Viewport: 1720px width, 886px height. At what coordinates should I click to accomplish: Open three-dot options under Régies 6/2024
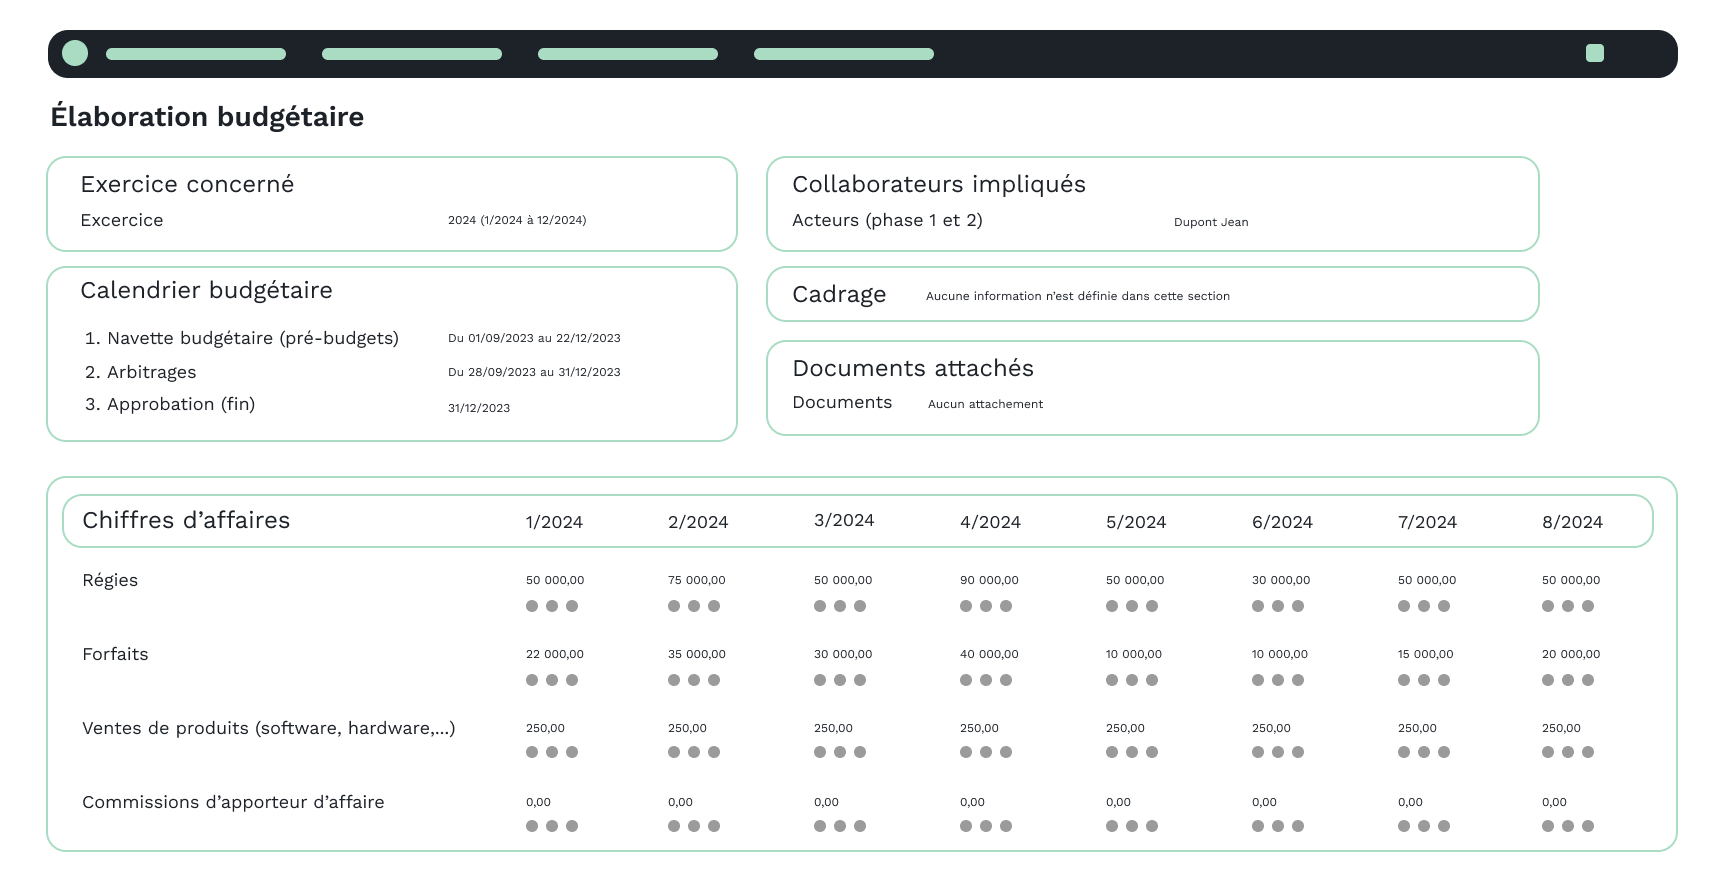point(1278,606)
